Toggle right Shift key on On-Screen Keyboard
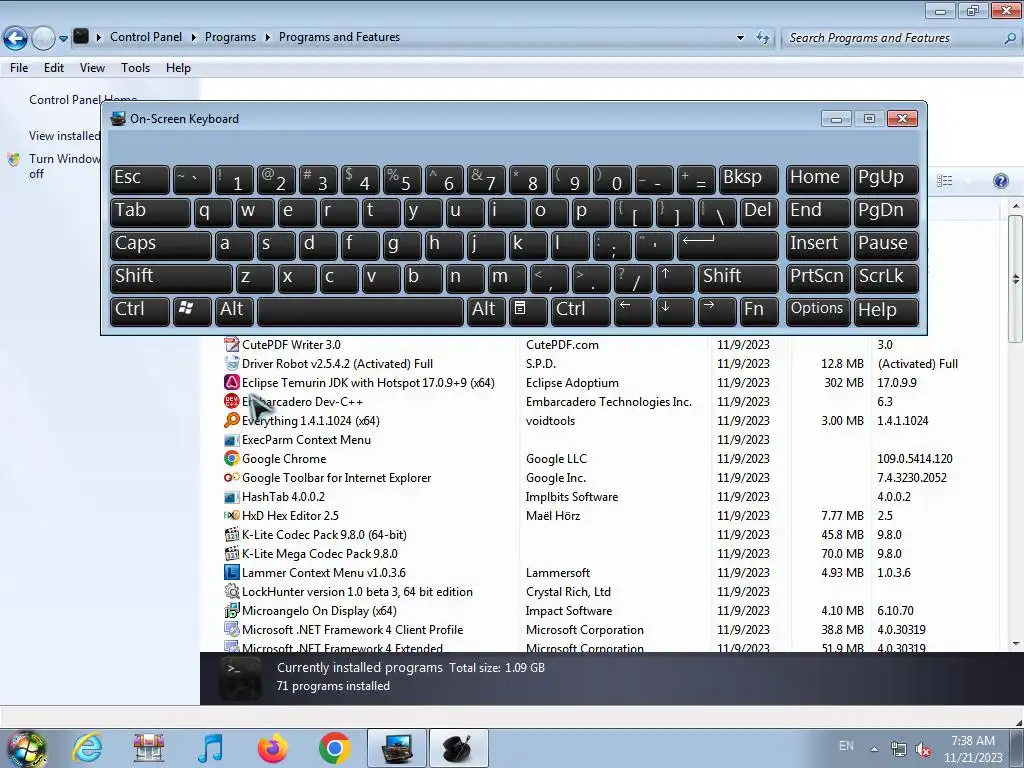Image resolution: width=1024 pixels, height=768 pixels. point(738,277)
